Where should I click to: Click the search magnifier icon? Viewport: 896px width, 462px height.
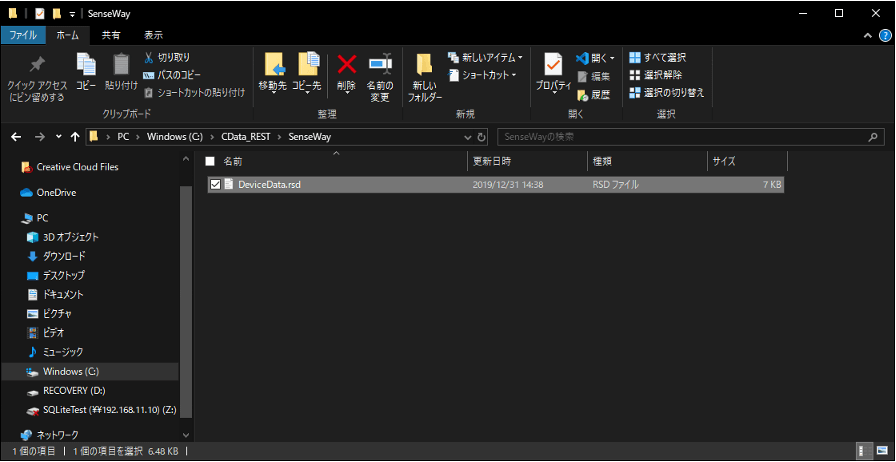point(873,137)
